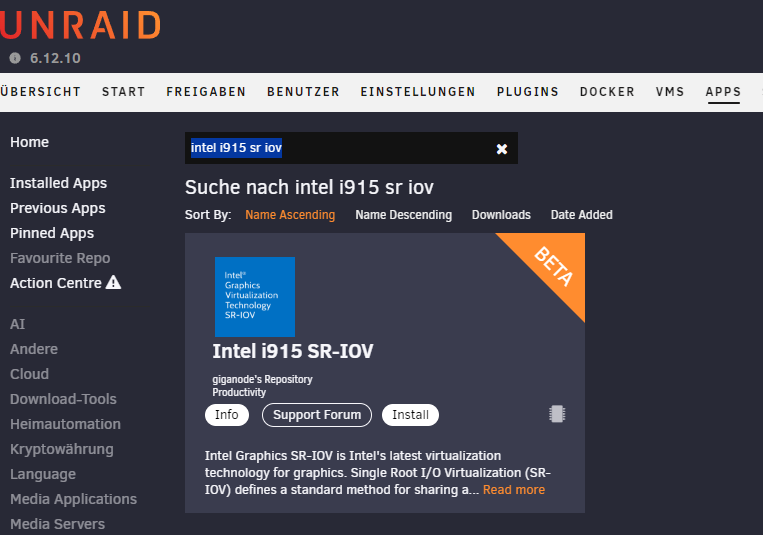The height and width of the screenshot is (535, 763).
Task: Click the plugin chip icon on the app card
Action: tap(557, 414)
